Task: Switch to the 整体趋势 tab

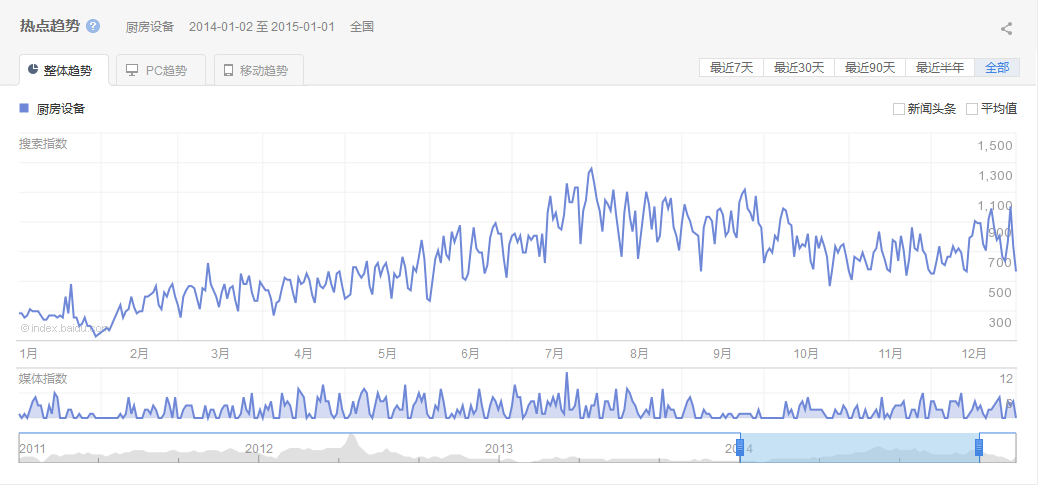Action: click(x=64, y=70)
